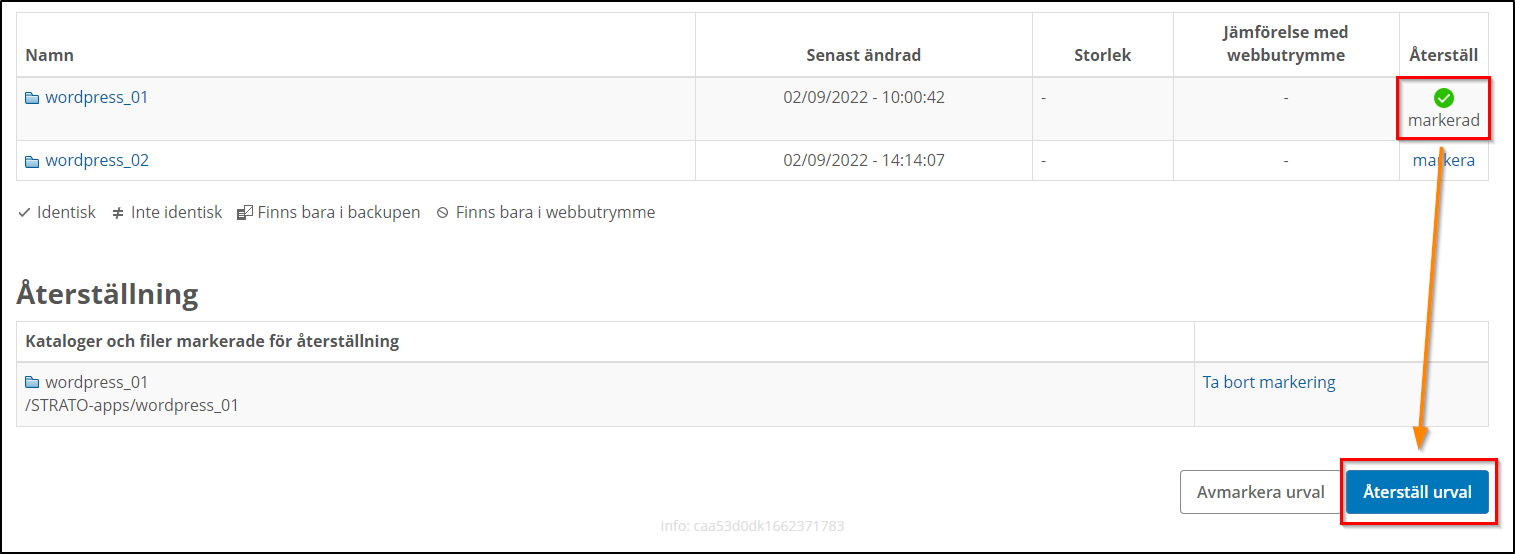Open the wordpress_02 folder name link
Image resolution: width=1515 pixels, height=554 pixels.
pos(96,161)
